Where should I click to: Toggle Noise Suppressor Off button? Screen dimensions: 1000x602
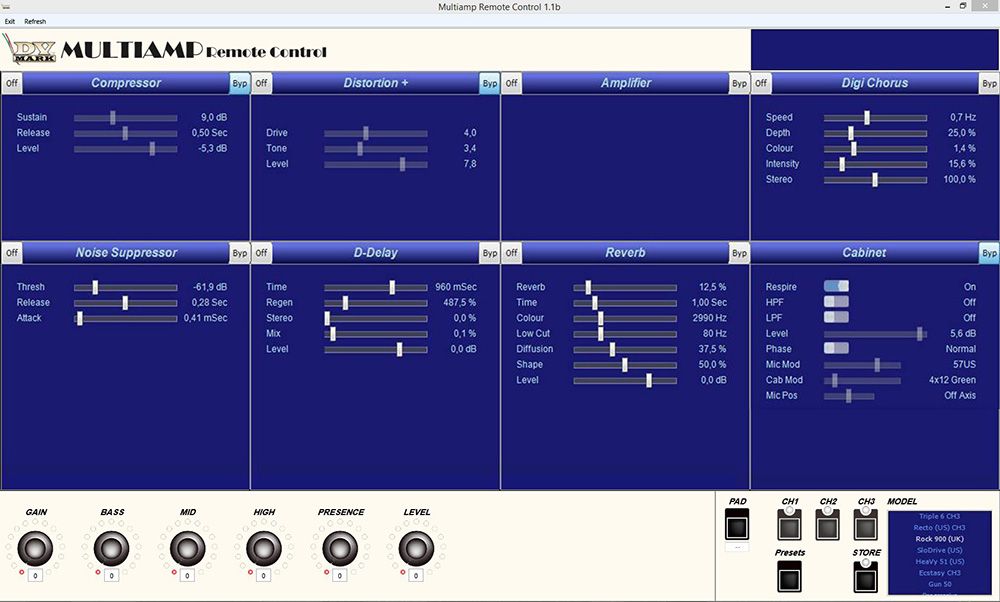(12, 253)
